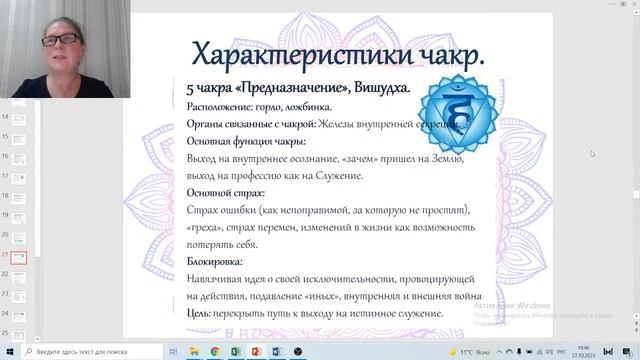
Task: Click the text 'Органы связанные с чакрой:'
Action: pyautogui.click(x=251, y=124)
